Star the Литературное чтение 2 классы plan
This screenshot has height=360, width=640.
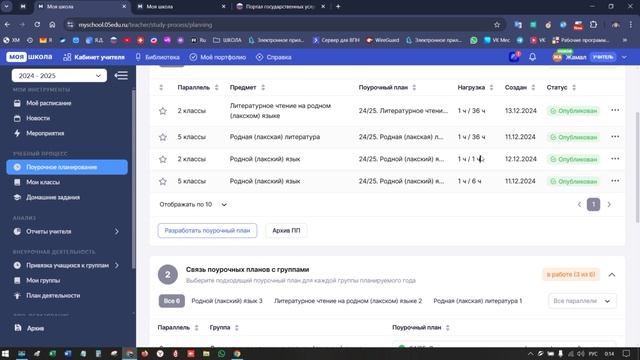click(163, 111)
